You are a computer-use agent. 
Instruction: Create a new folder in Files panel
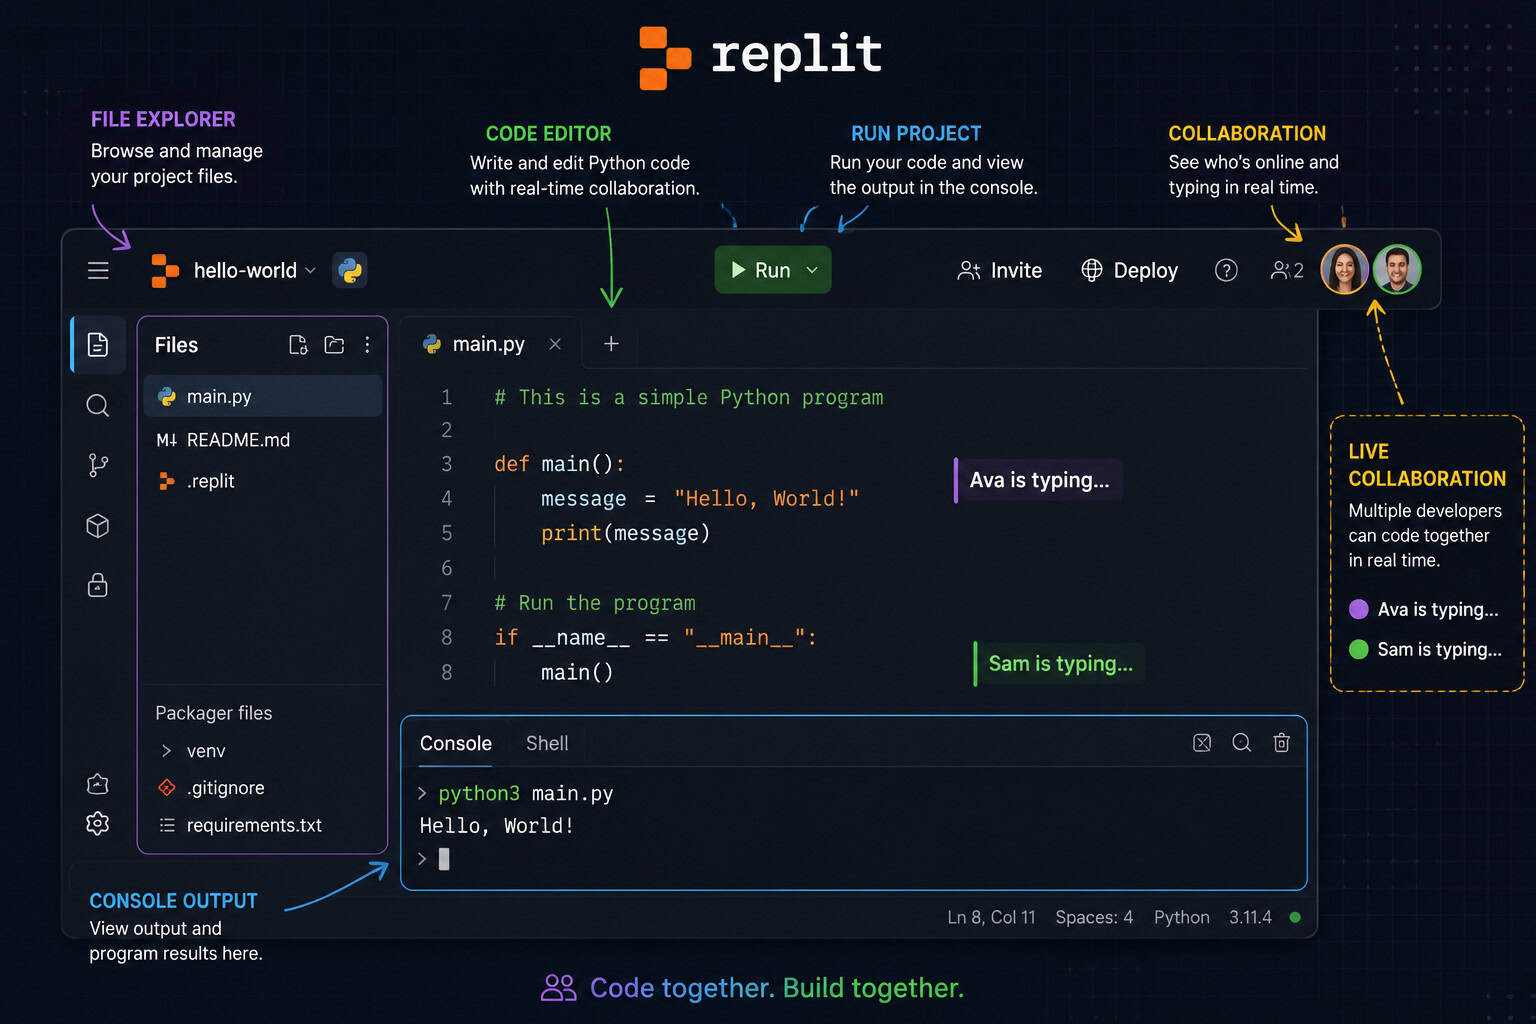coord(334,345)
